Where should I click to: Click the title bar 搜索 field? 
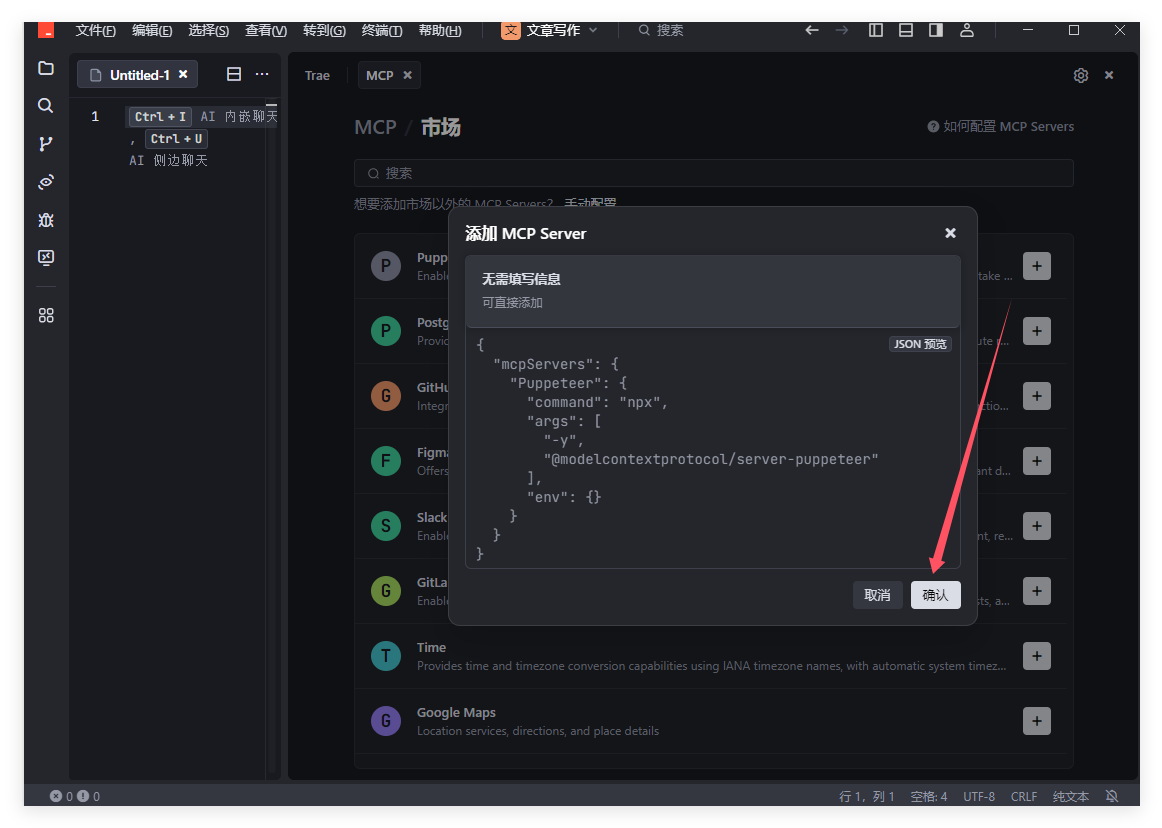(x=670, y=30)
